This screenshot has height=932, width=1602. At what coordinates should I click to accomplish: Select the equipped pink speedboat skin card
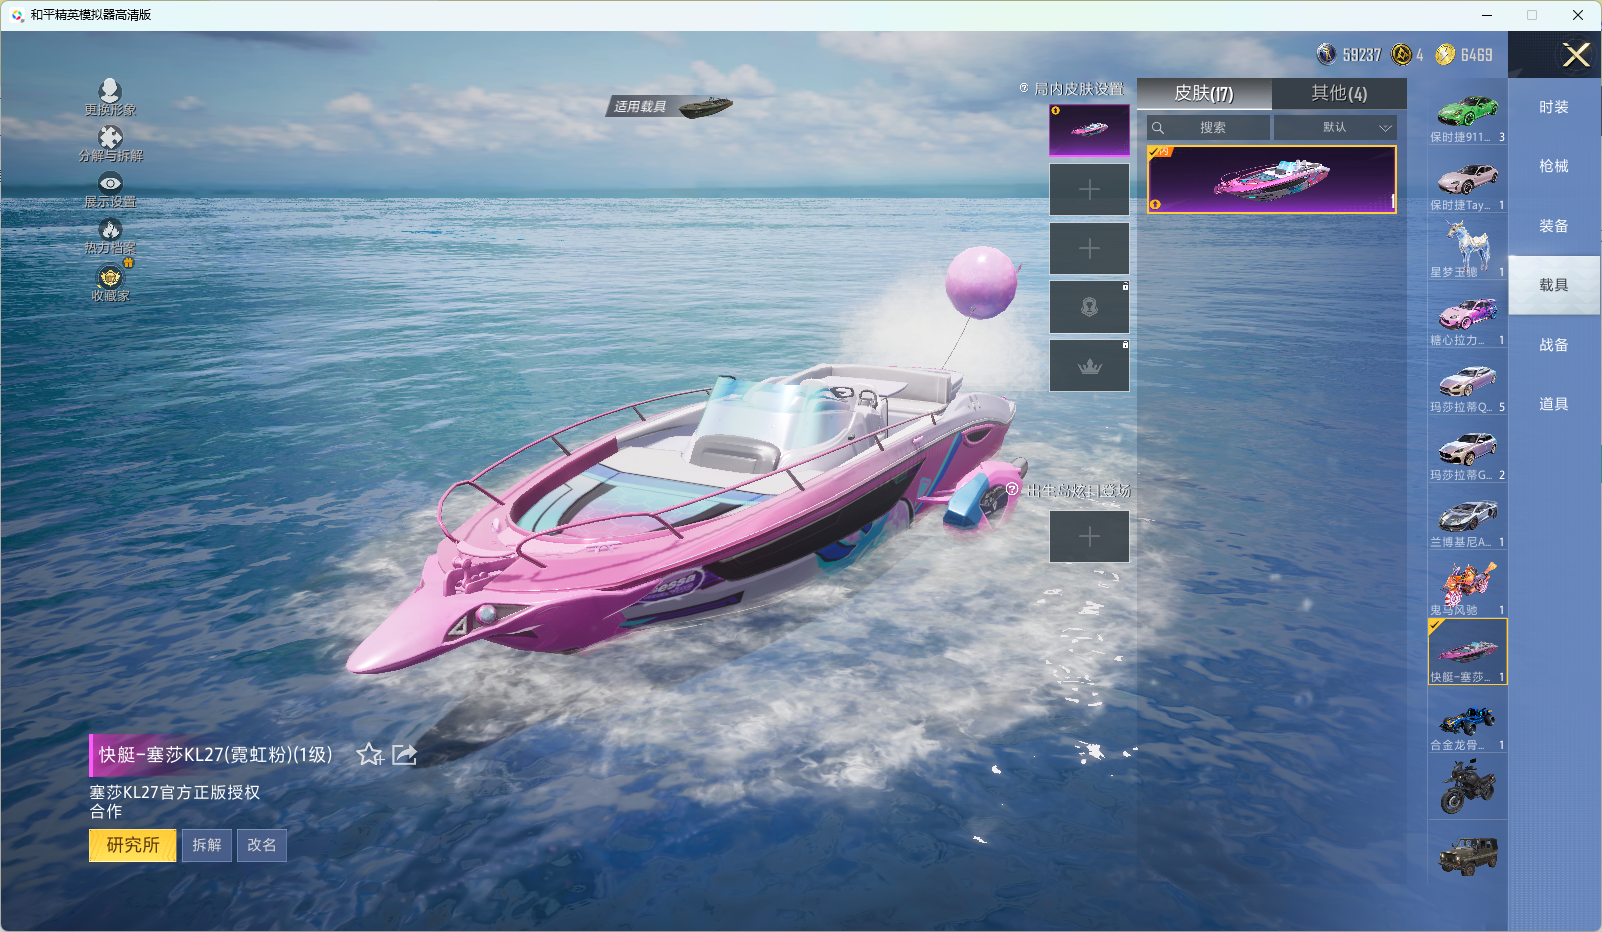[x=1271, y=180]
